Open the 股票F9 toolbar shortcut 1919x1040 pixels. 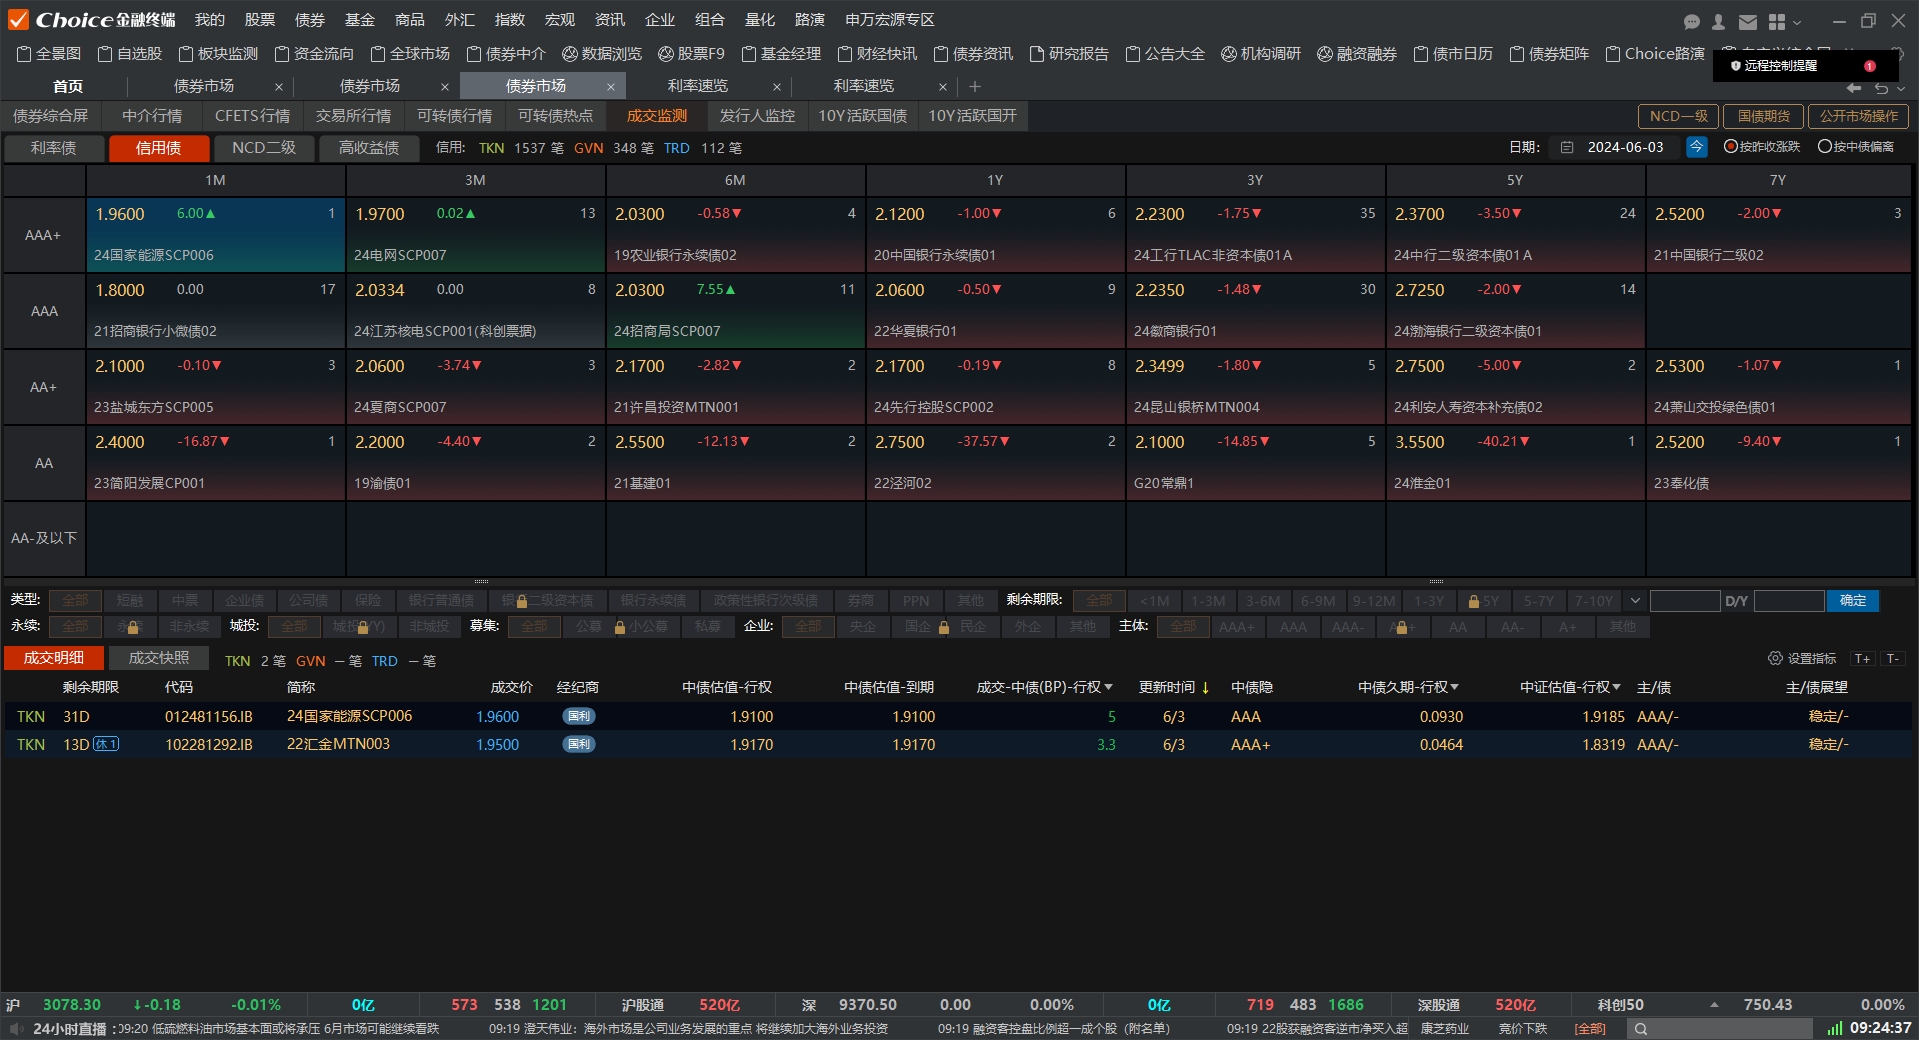point(691,54)
